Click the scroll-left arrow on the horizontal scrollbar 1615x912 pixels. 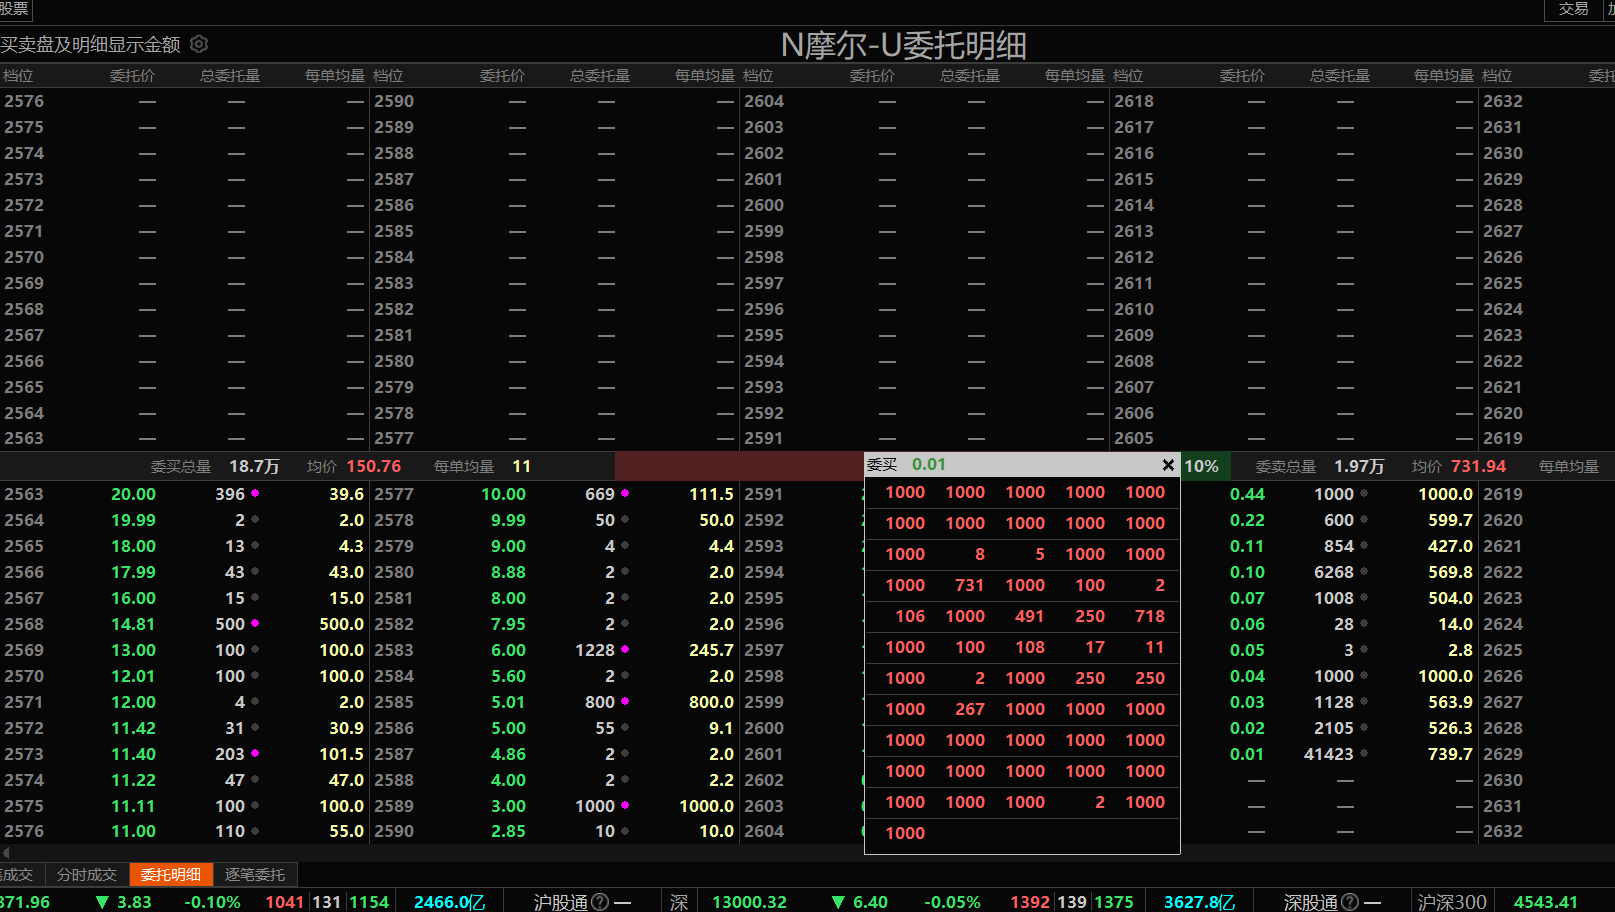tap(6, 852)
